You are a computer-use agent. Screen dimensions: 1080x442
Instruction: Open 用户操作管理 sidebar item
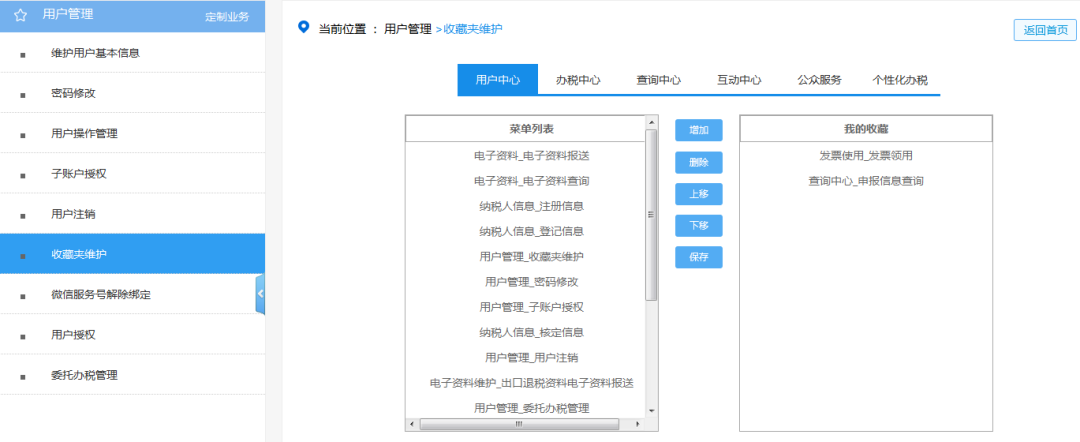[x=132, y=133]
